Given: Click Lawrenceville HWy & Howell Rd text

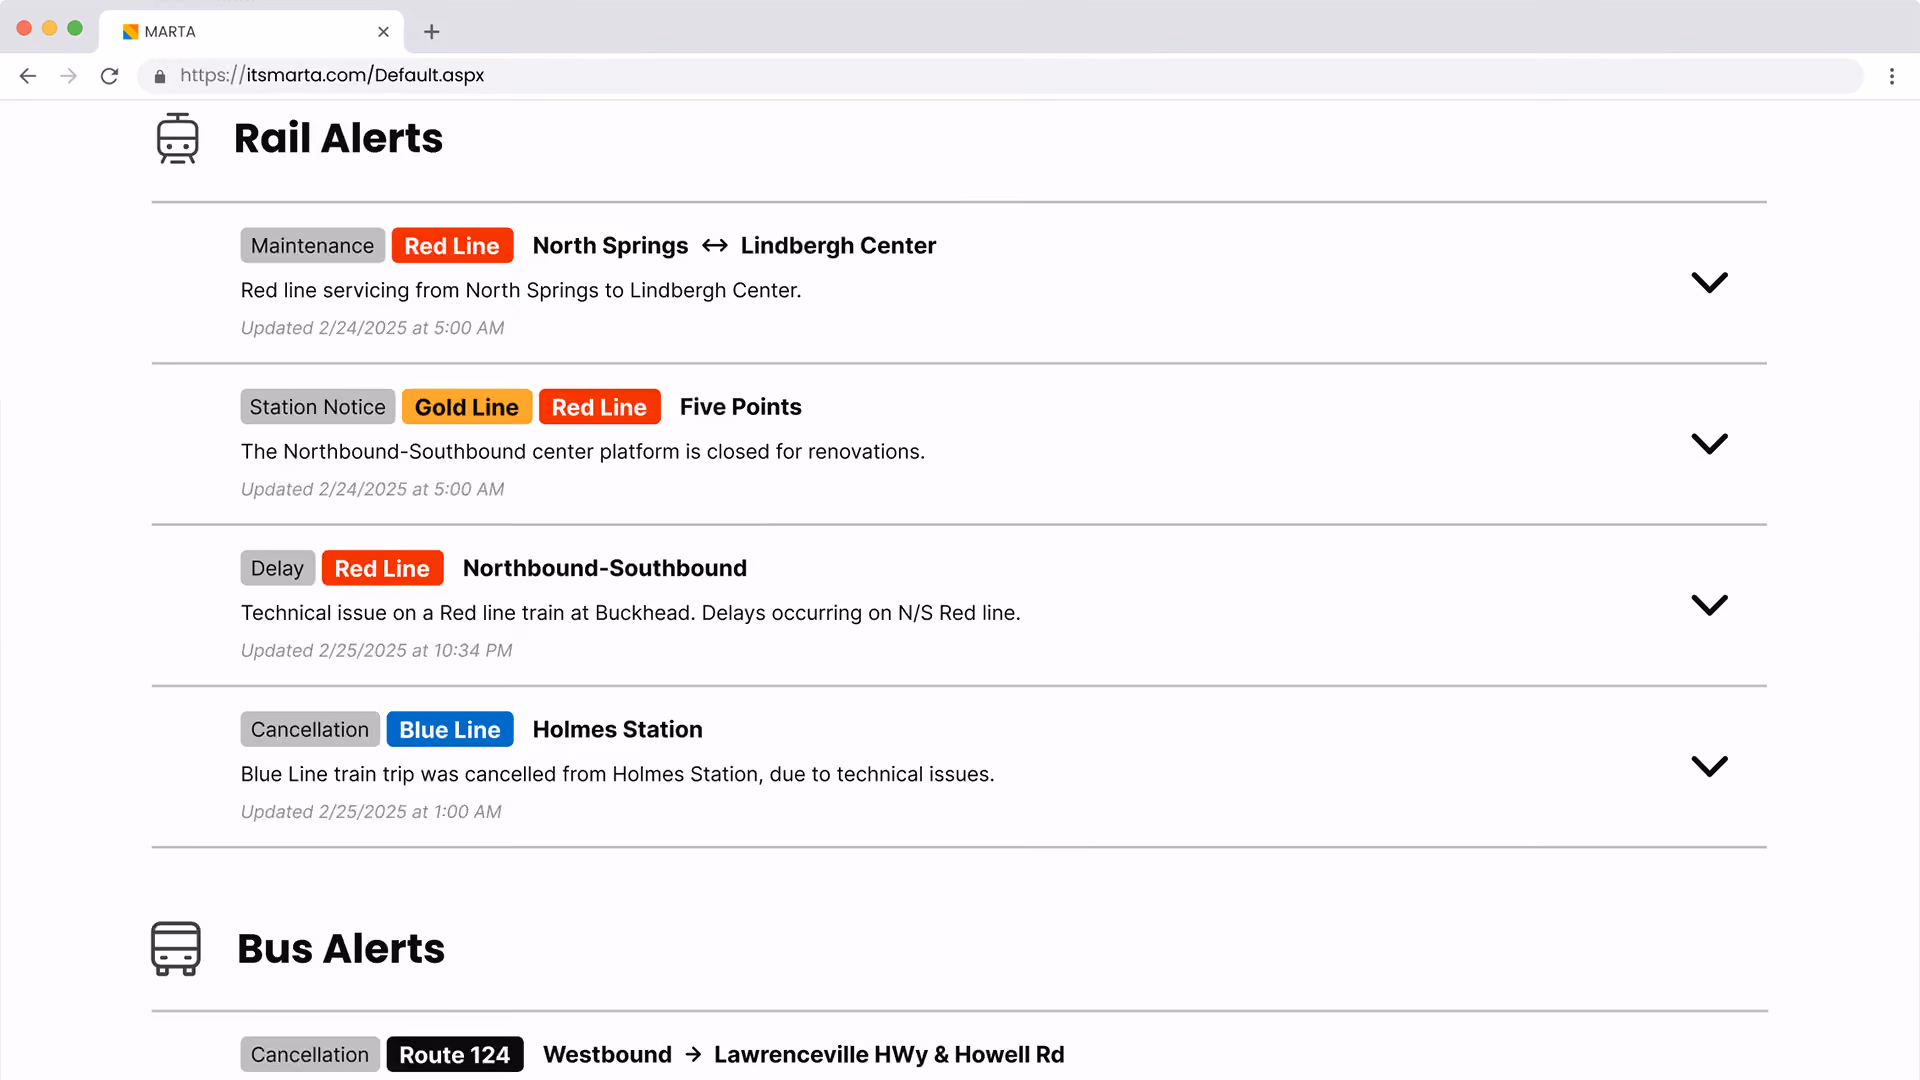Looking at the screenshot, I should tap(889, 1055).
